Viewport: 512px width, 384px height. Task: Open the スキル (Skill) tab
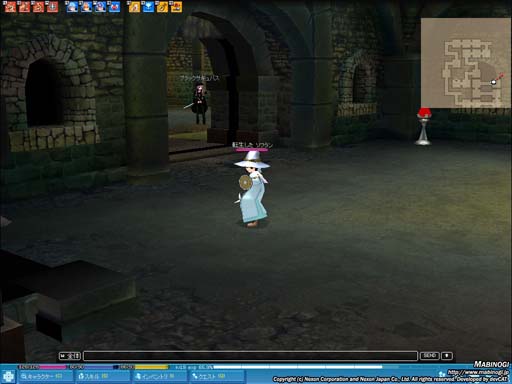click(x=103, y=376)
